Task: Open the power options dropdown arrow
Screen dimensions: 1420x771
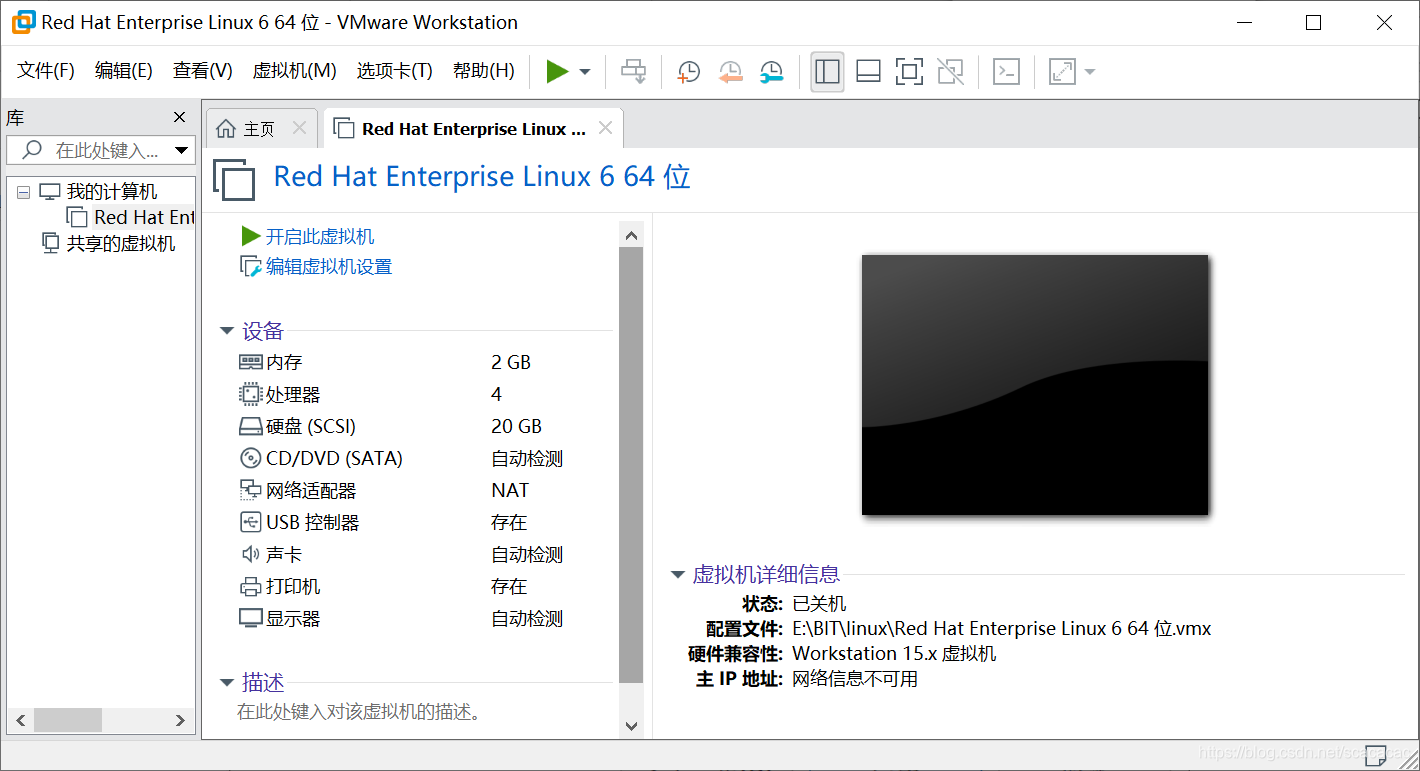Action: tap(585, 72)
